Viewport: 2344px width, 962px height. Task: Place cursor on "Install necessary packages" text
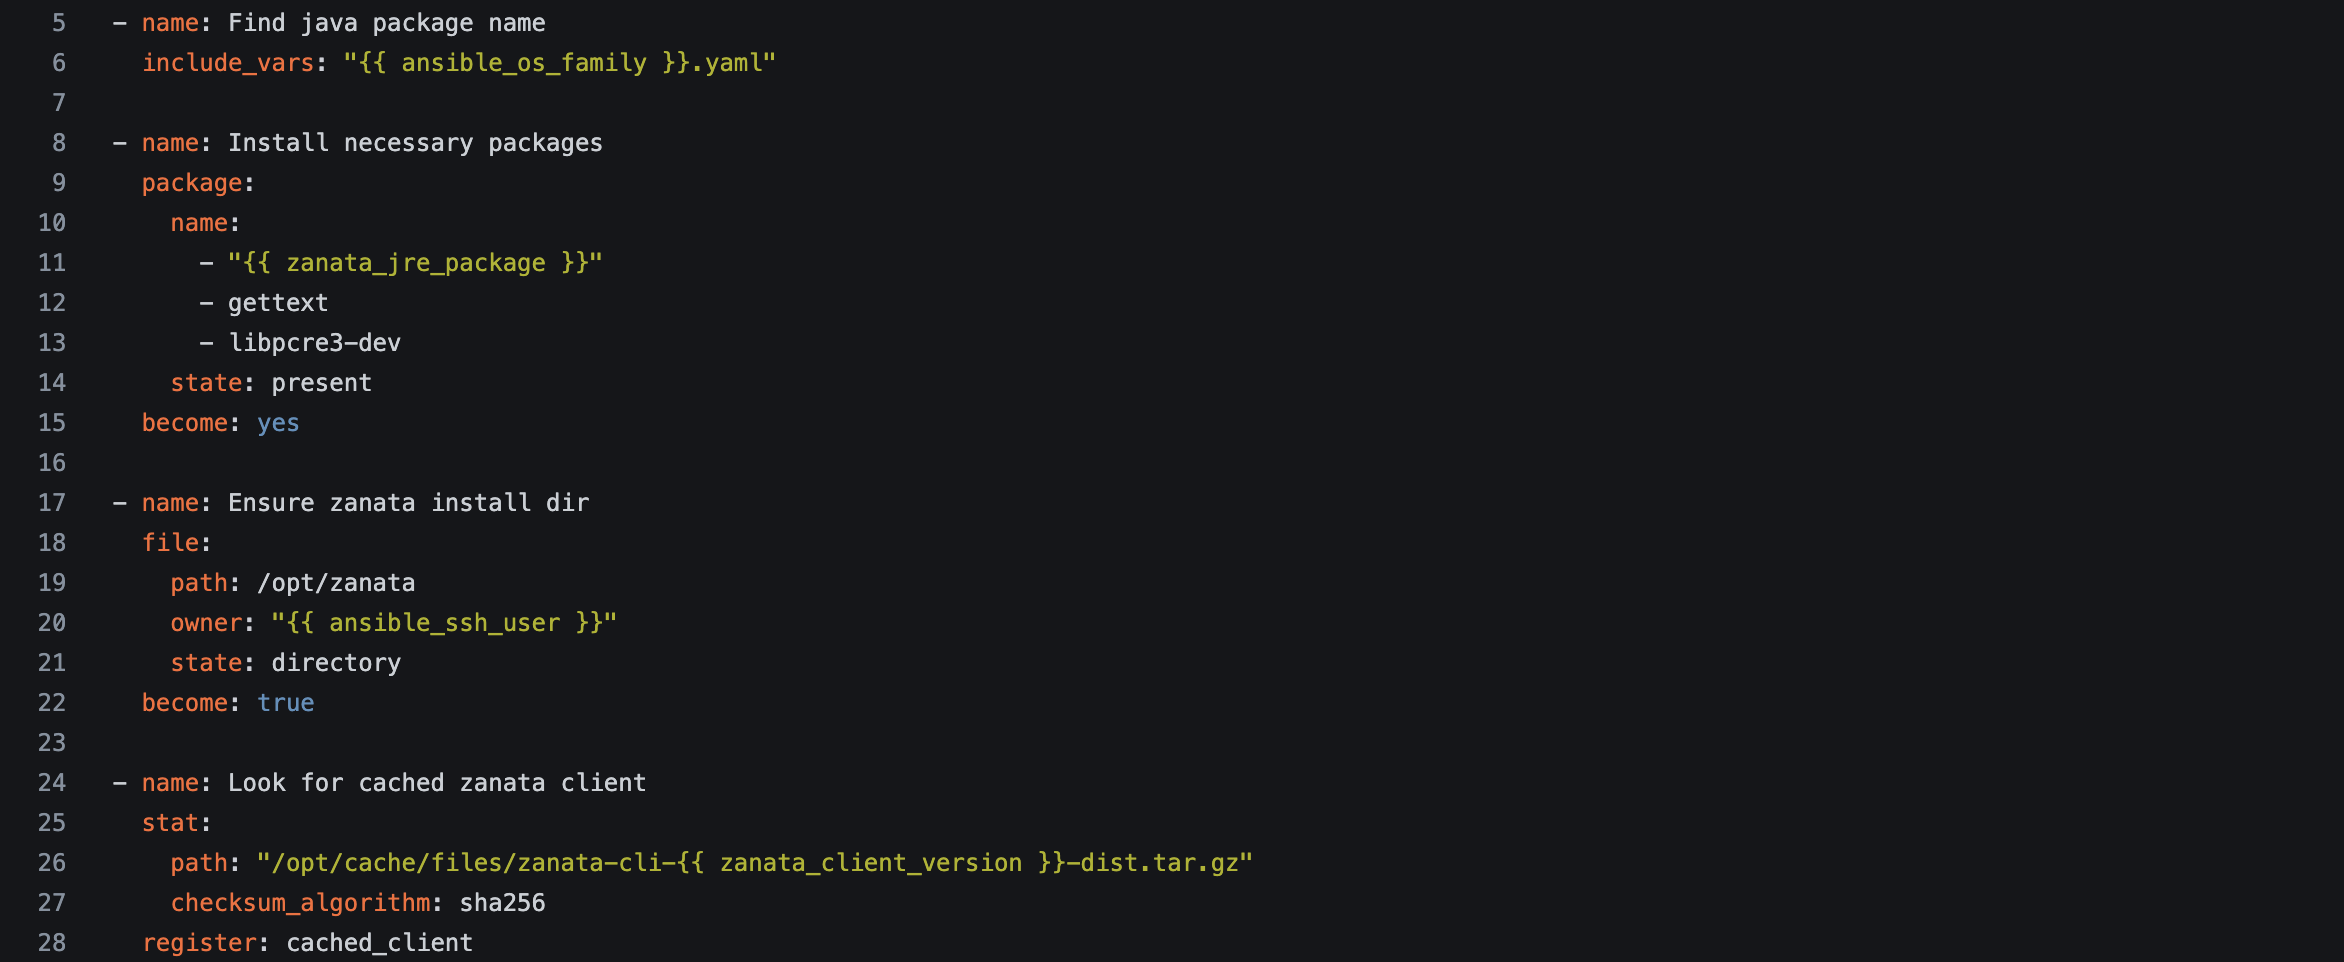[415, 143]
